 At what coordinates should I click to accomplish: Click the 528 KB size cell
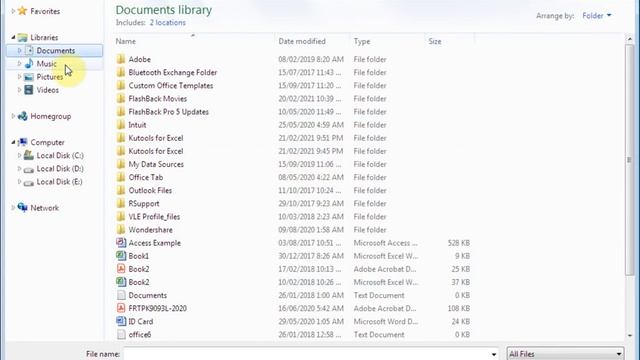point(458,243)
